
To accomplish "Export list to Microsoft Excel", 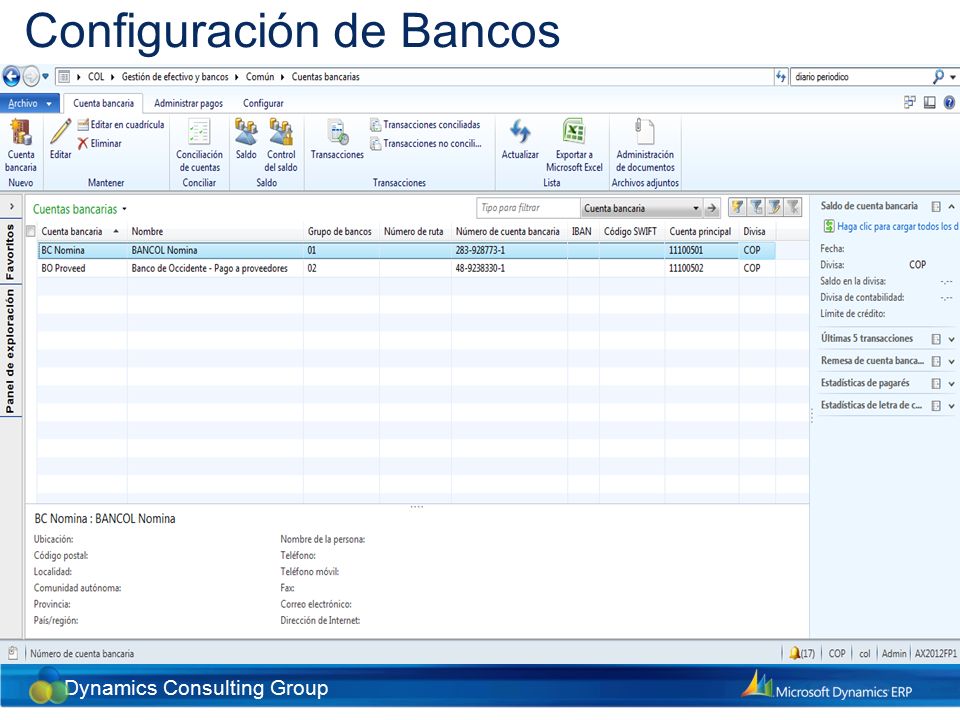I will click(x=574, y=146).
